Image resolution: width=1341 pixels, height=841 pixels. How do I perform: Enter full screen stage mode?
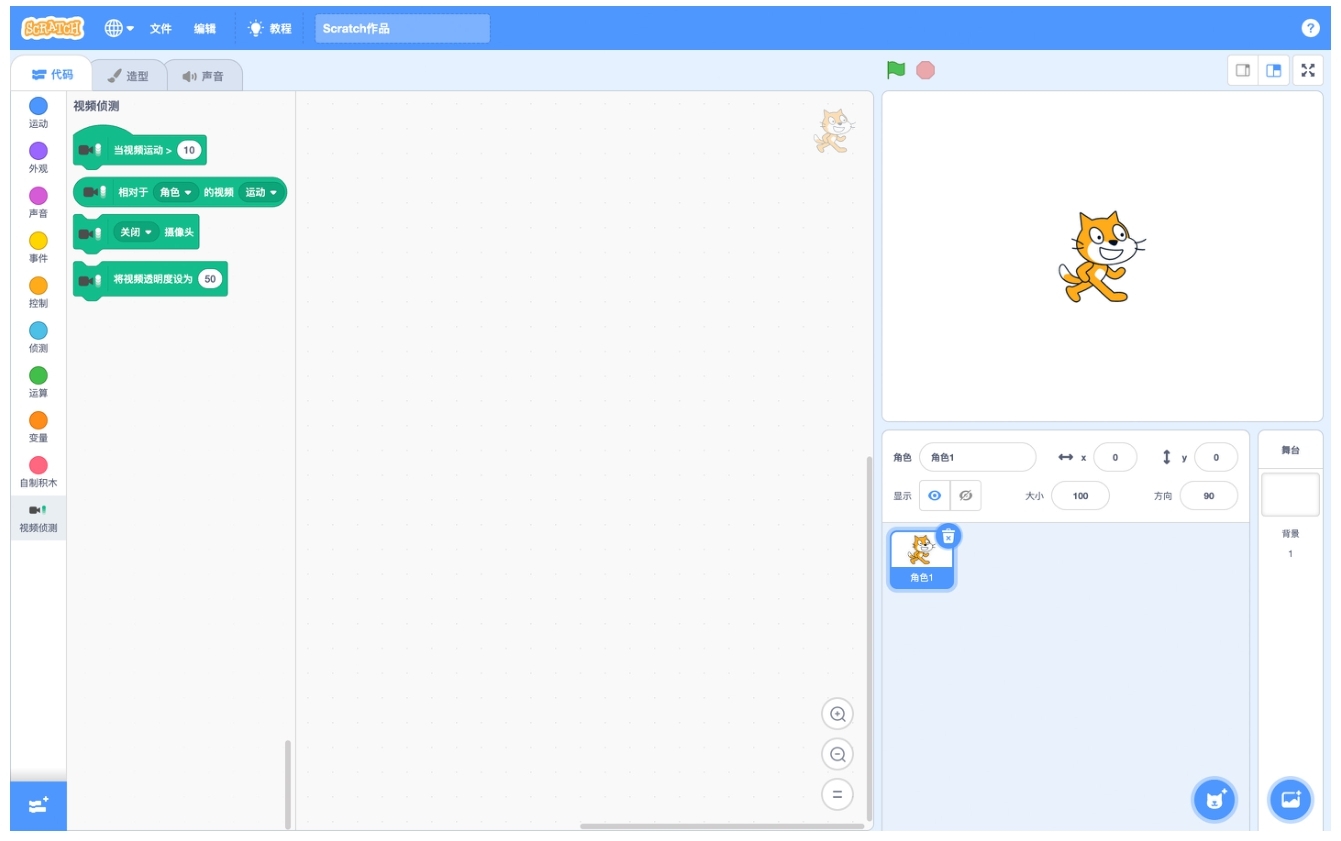[x=1308, y=71]
